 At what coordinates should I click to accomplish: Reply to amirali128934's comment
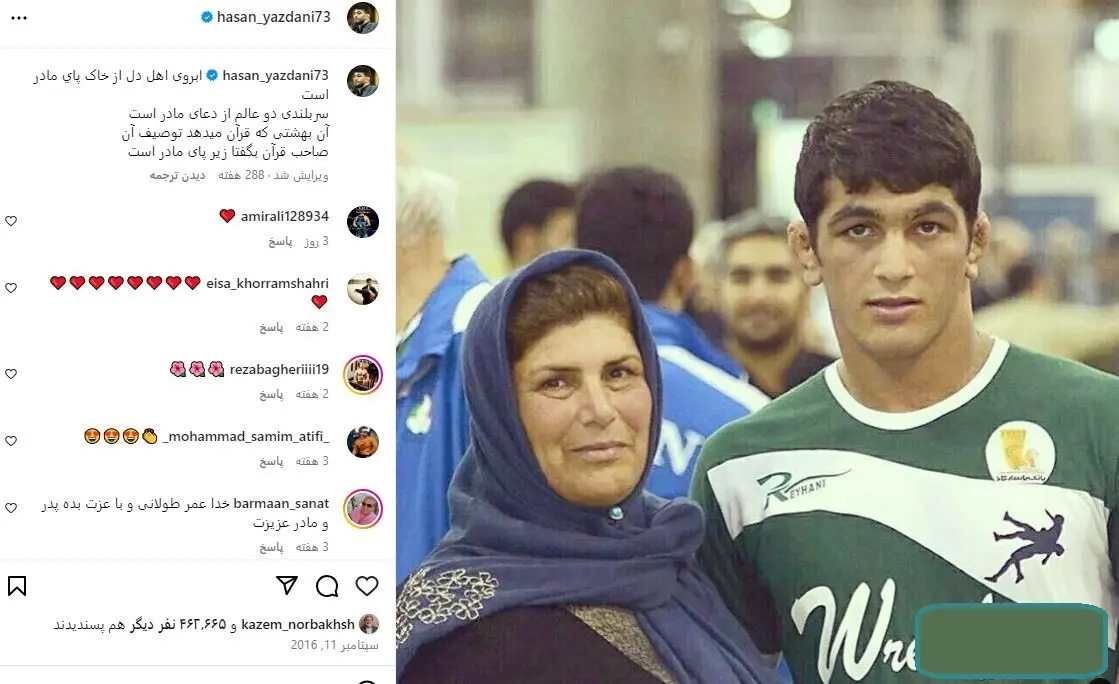point(280,242)
